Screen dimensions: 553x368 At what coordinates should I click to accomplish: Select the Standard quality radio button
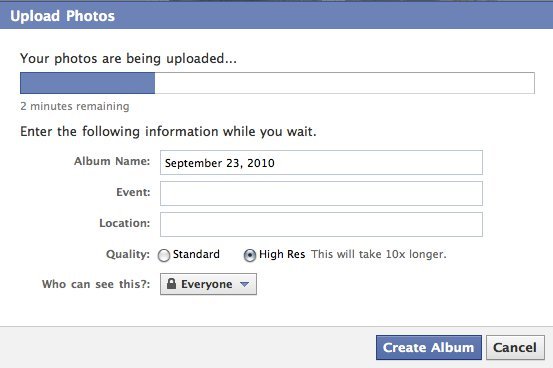pos(164,255)
